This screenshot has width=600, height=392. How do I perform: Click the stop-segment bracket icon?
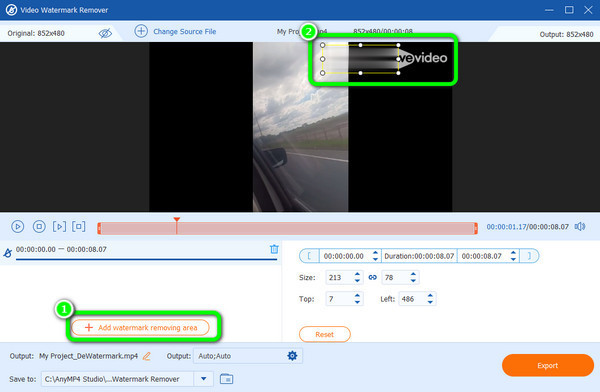(79, 227)
